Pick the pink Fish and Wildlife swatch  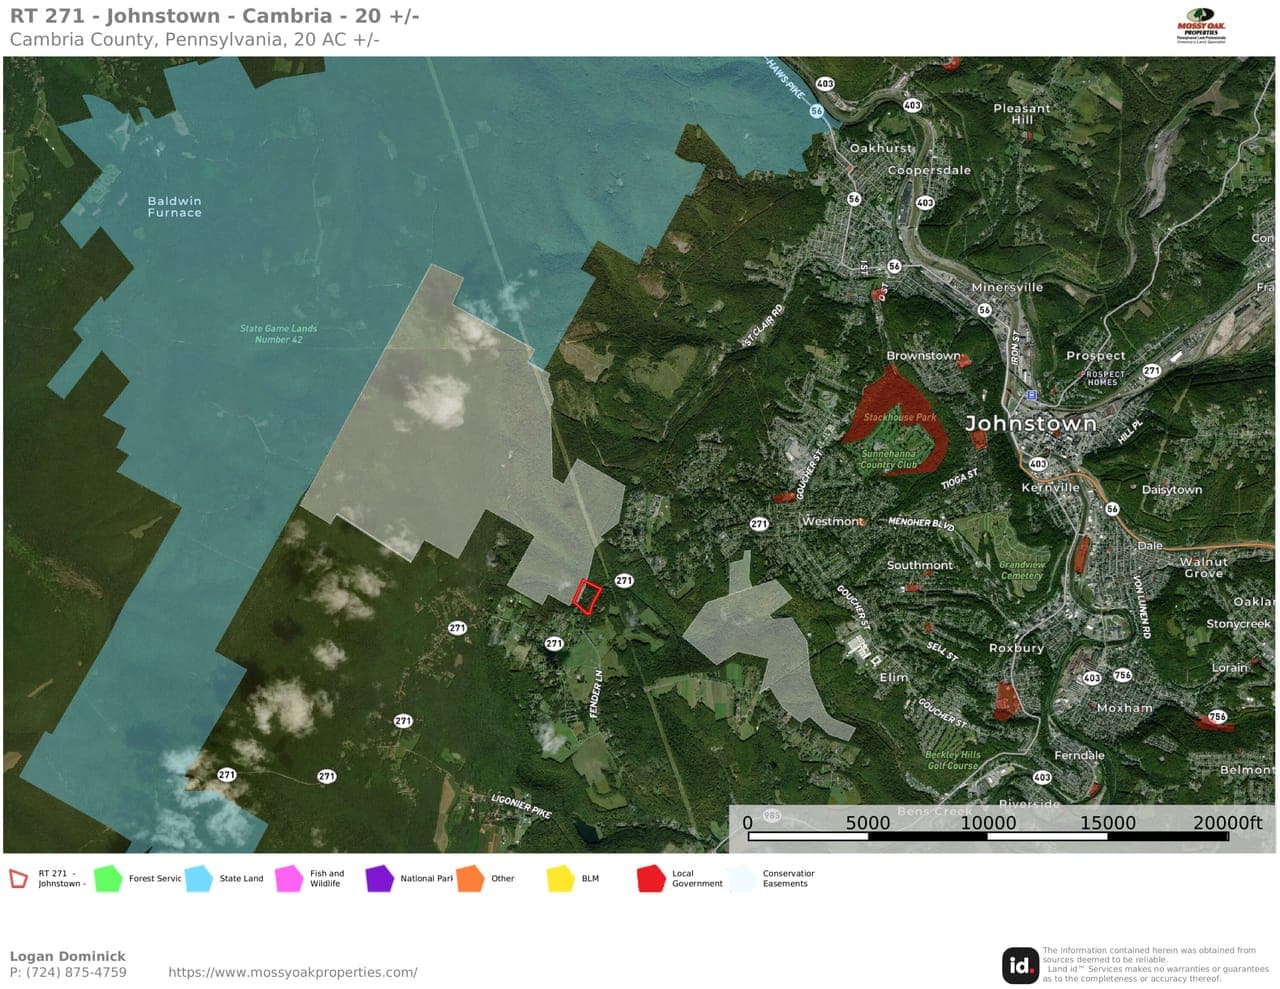click(x=289, y=879)
